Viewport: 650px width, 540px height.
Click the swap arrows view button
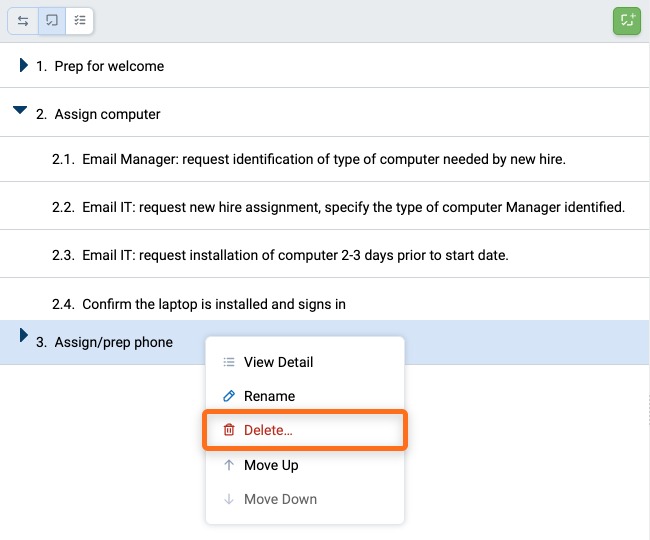coord(23,21)
